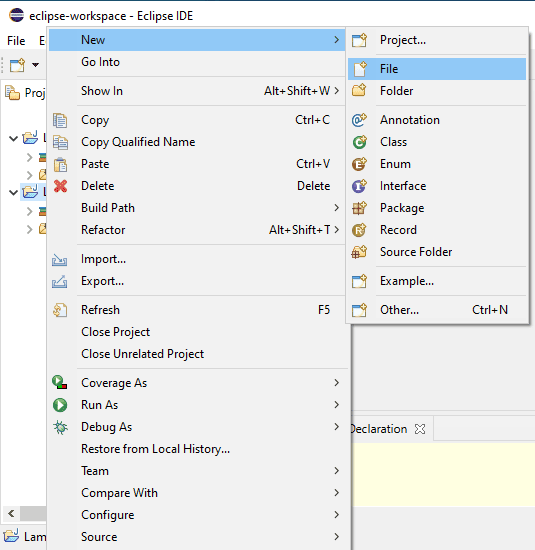Open the File menu in menu bar
This screenshot has width=535, height=550.
click(x=16, y=41)
